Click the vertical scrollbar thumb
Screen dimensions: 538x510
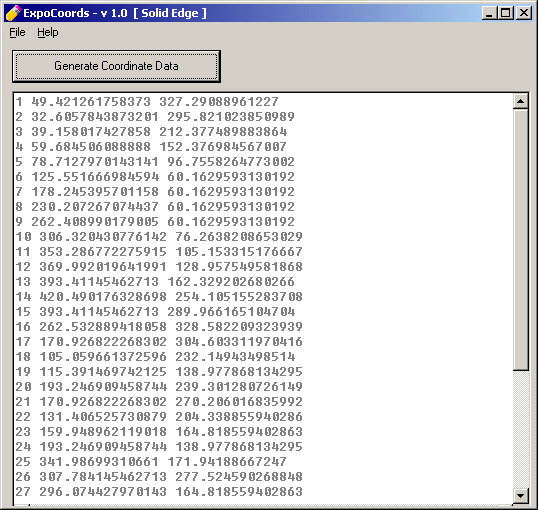(x=521, y=240)
